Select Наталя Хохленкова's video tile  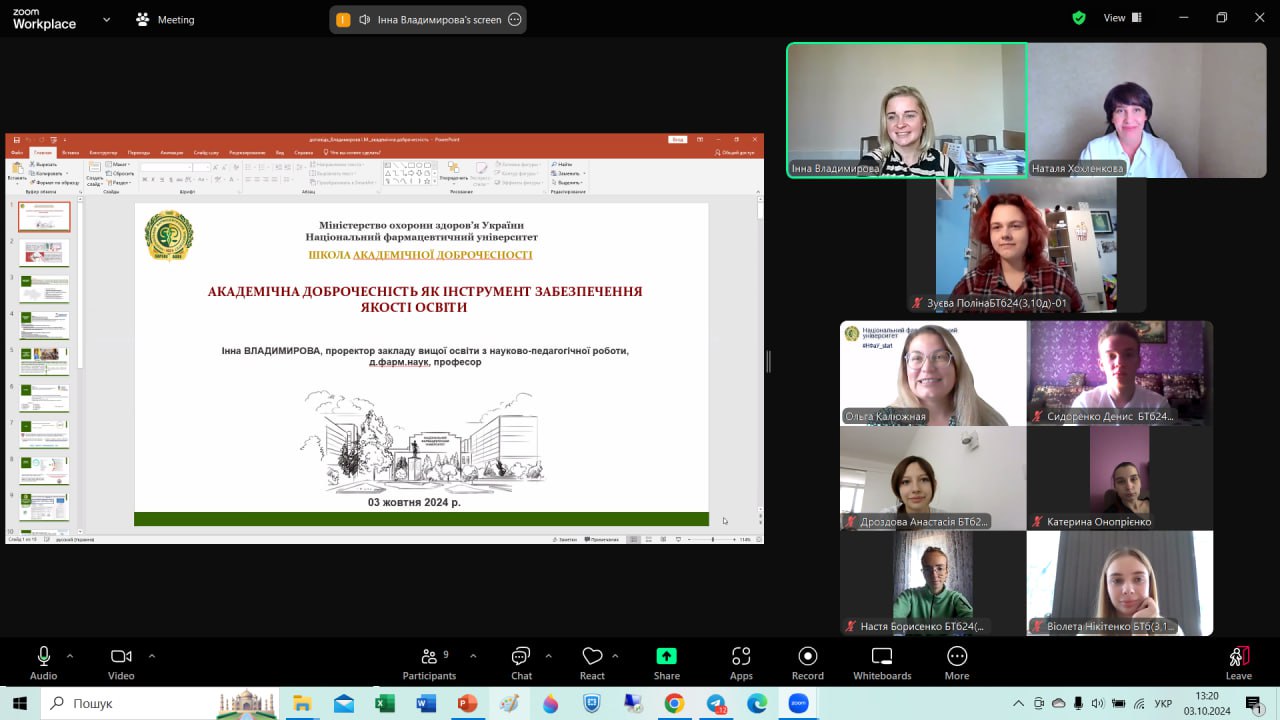(1147, 110)
